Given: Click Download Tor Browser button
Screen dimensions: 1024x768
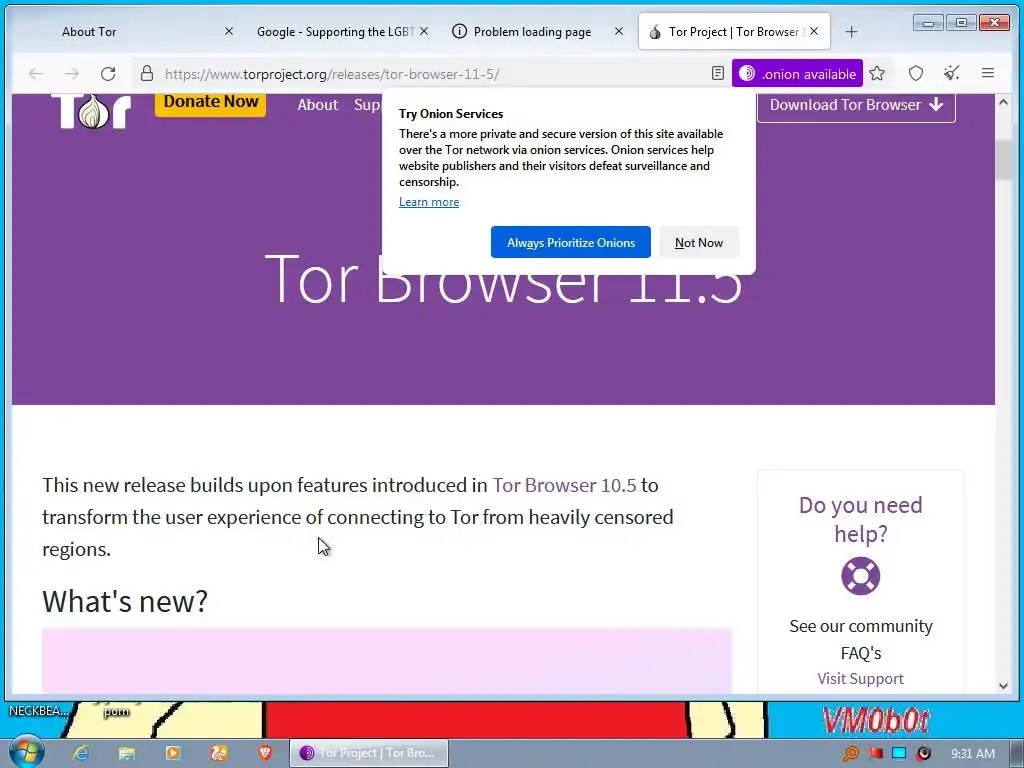Looking at the screenshot, I should point(856,106).
